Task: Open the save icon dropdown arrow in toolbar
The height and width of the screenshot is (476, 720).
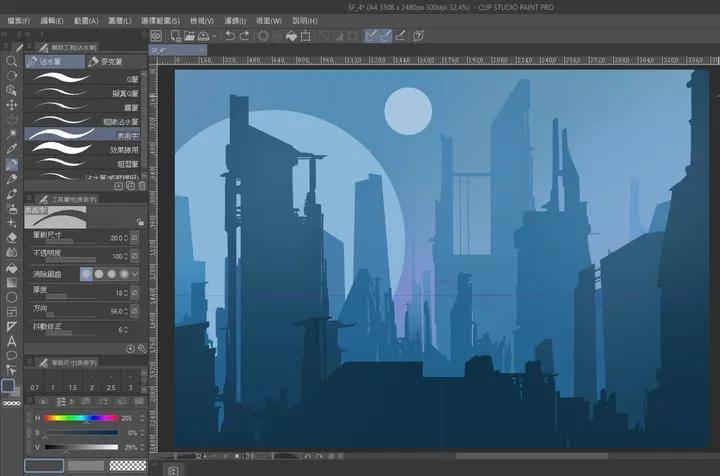Action: pos(213,36)
